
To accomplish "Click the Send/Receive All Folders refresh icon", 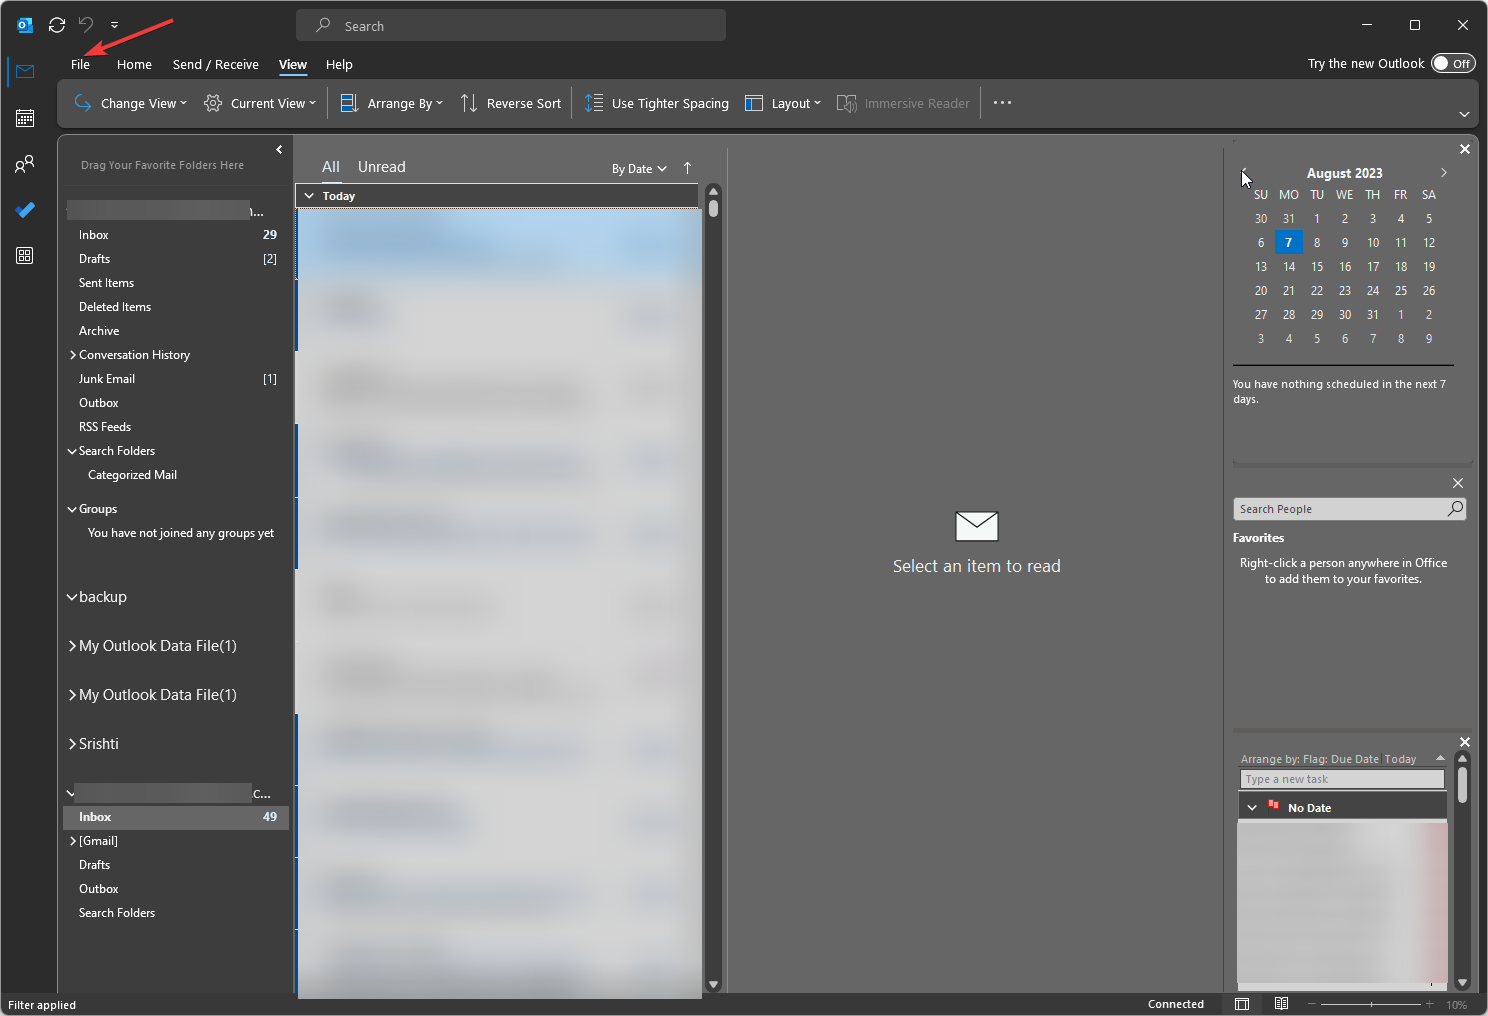I will coord(56,24).
